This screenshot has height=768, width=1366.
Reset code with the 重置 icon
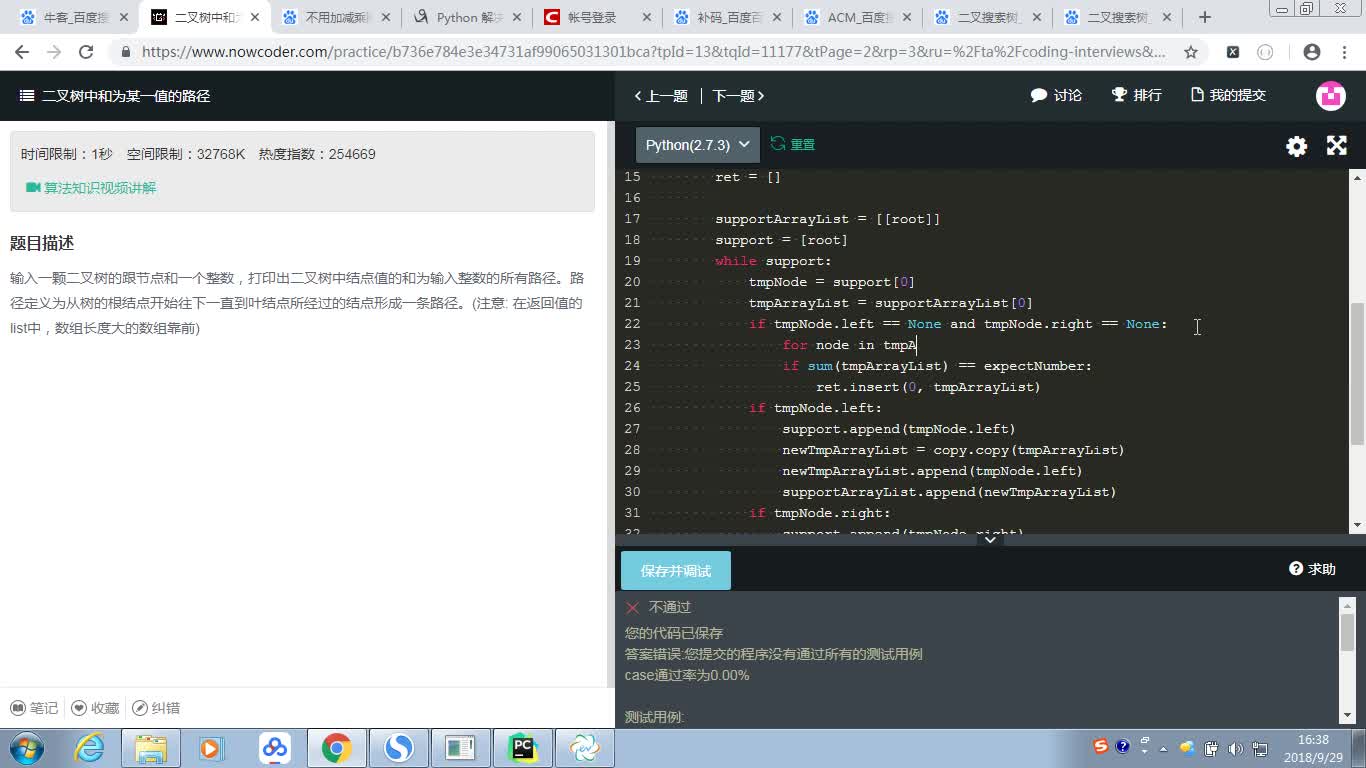click(x=792, y=144)
